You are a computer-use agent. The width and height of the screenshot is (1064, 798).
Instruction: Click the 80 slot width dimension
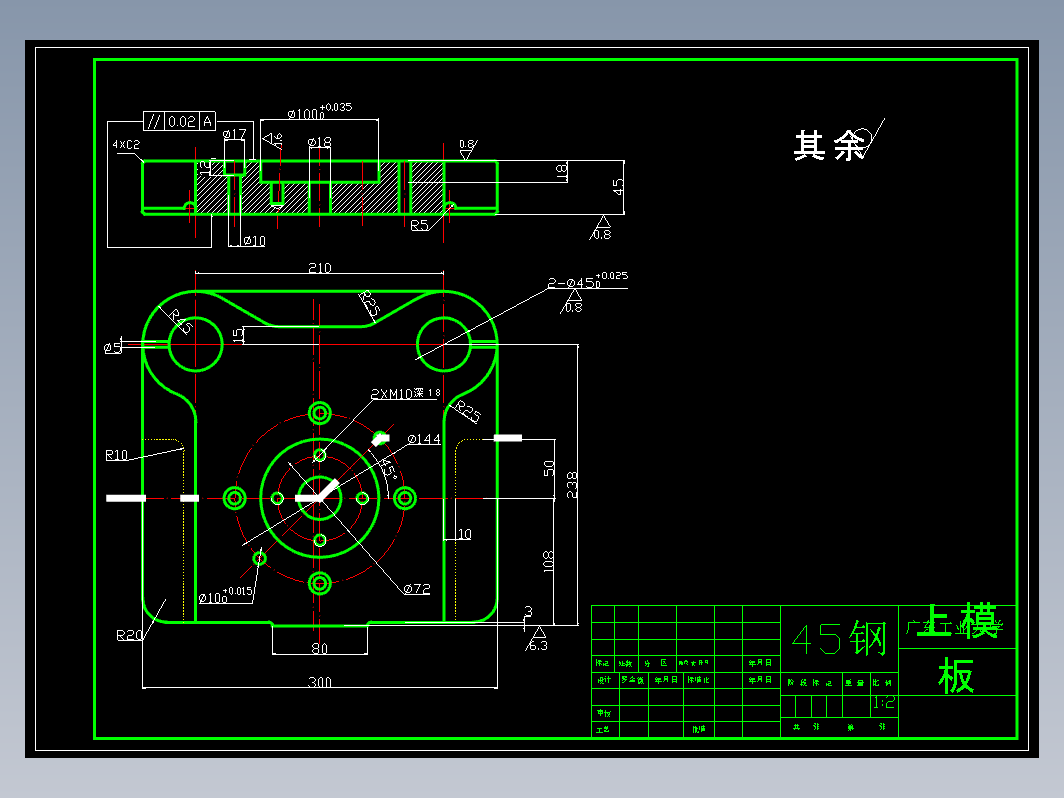coord(320,648)
